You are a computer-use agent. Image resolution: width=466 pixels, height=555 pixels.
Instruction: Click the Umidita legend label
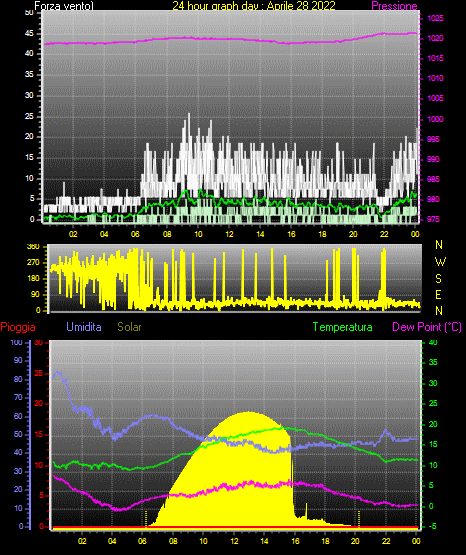pyautogui.click(x=84, y=327)
